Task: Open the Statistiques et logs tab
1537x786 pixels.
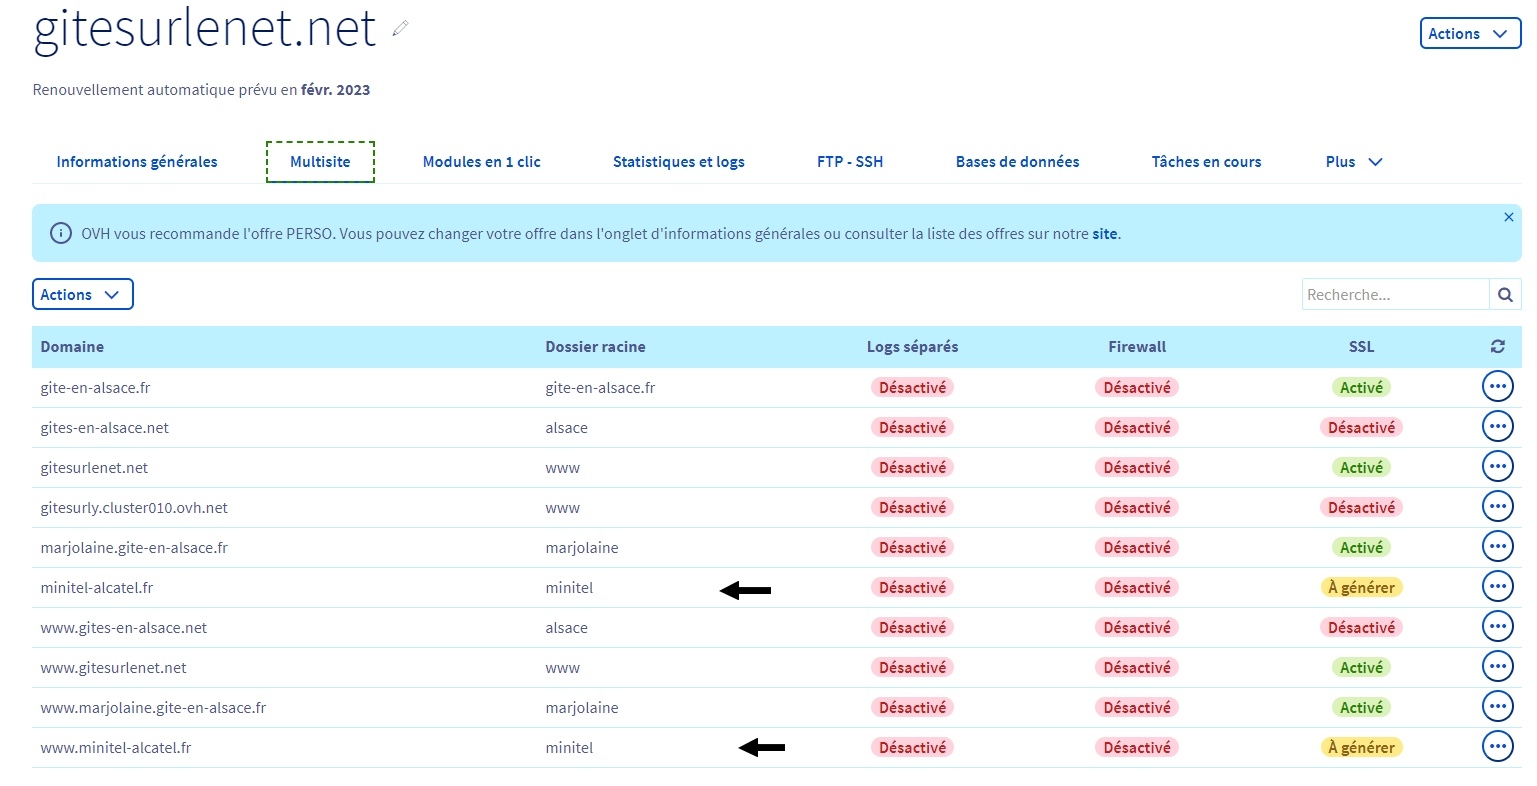Action: 678,162
